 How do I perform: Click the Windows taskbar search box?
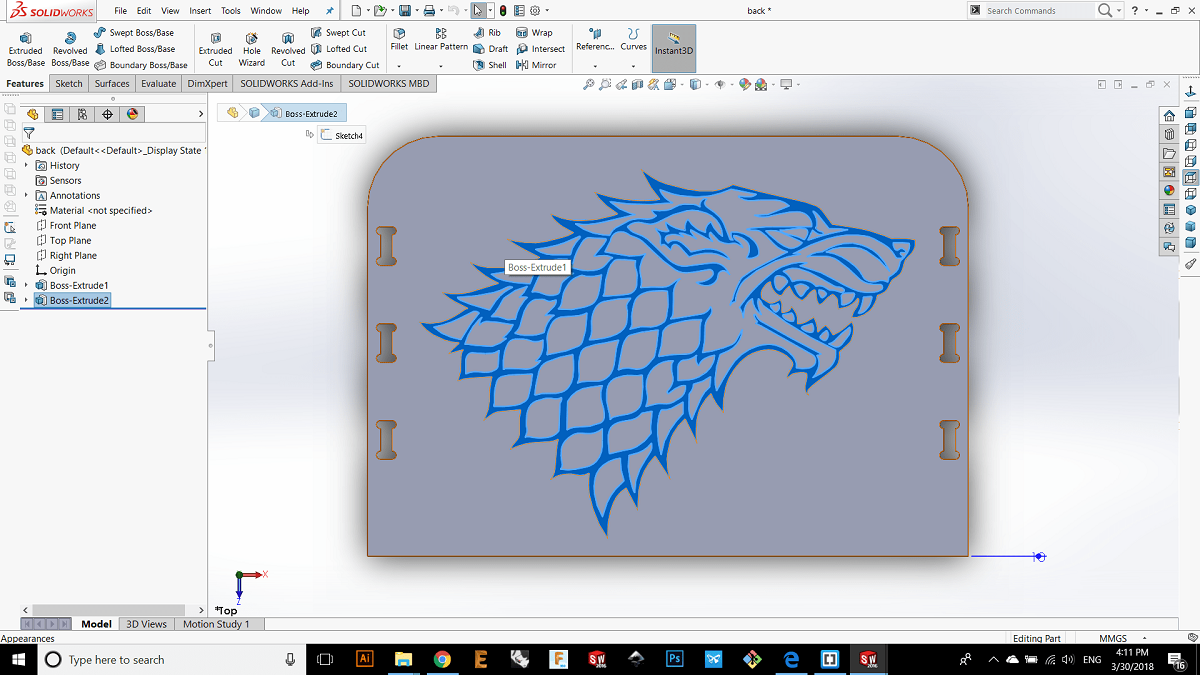tap(172, 660)
